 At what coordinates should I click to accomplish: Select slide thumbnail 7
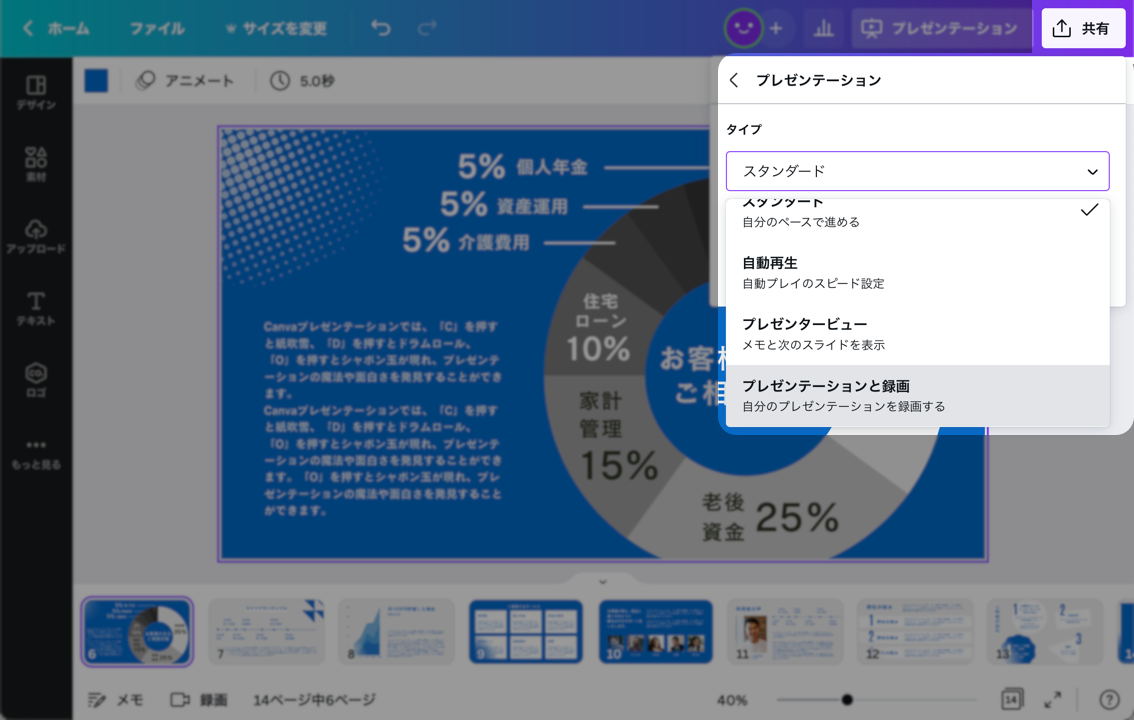267,631
